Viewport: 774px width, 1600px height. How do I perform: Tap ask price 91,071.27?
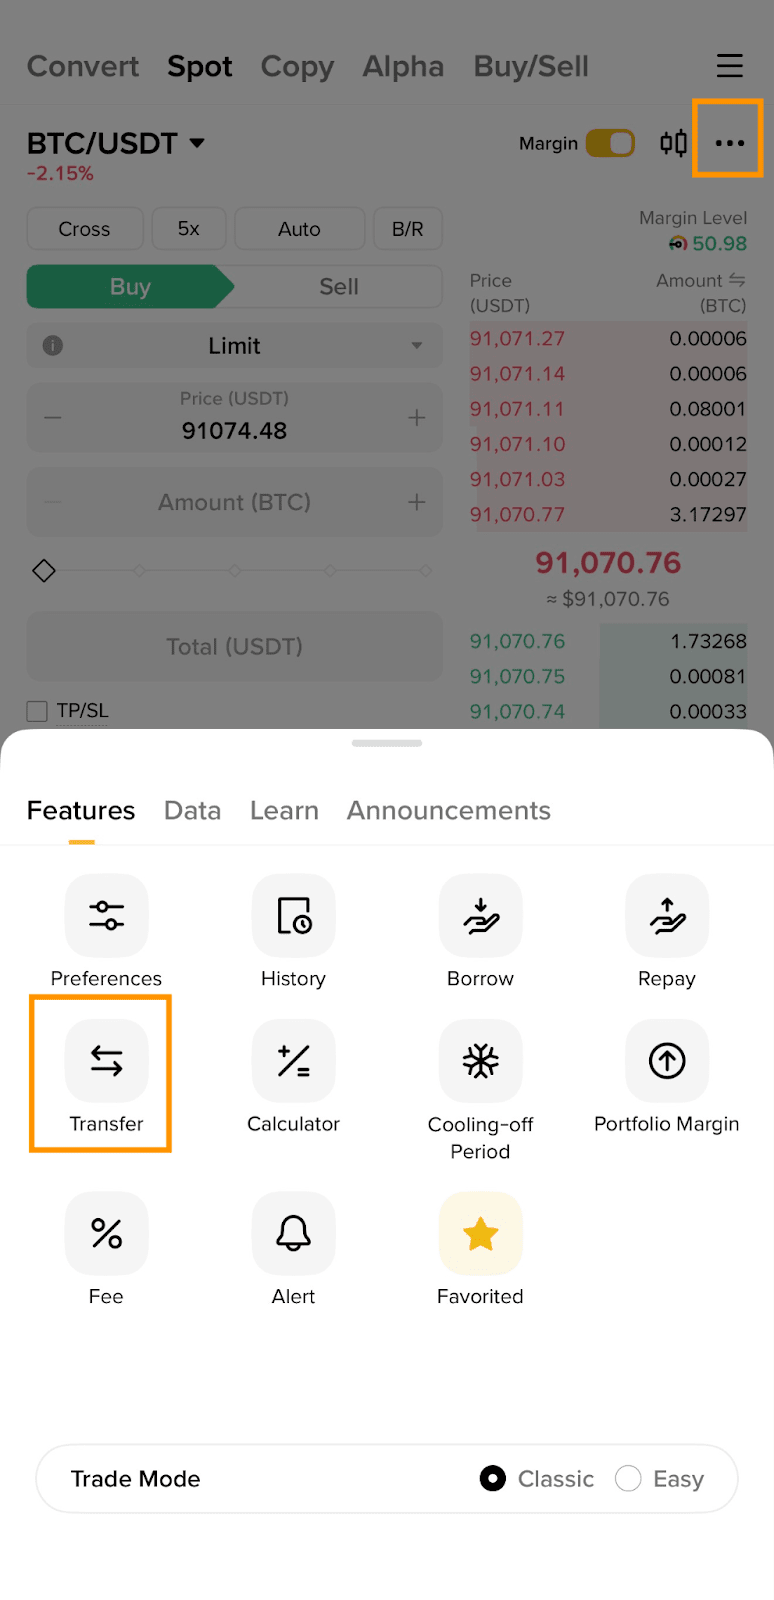(x=518, y=338)
